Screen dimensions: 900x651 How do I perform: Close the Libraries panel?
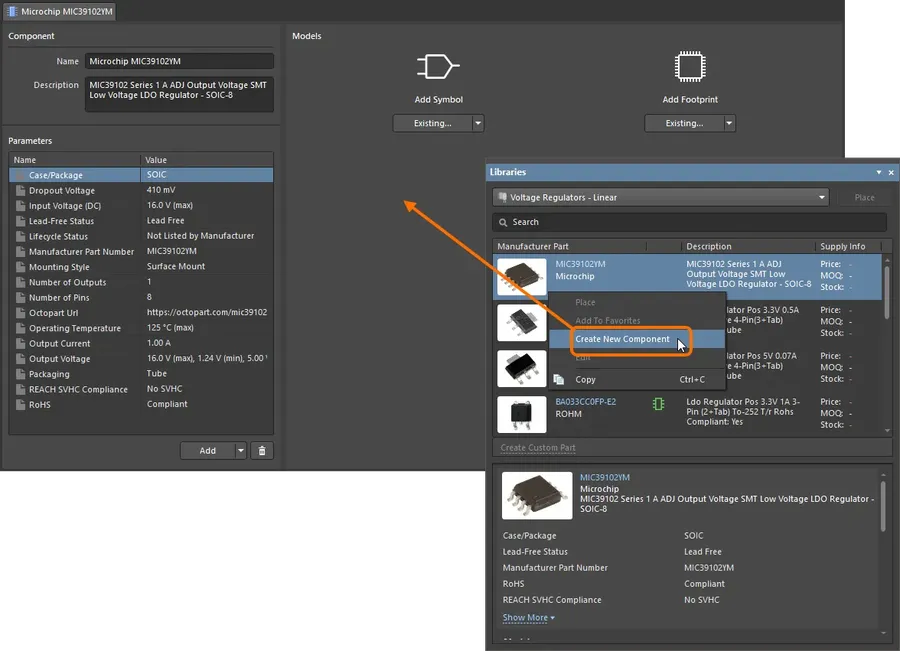coord(891,172)
